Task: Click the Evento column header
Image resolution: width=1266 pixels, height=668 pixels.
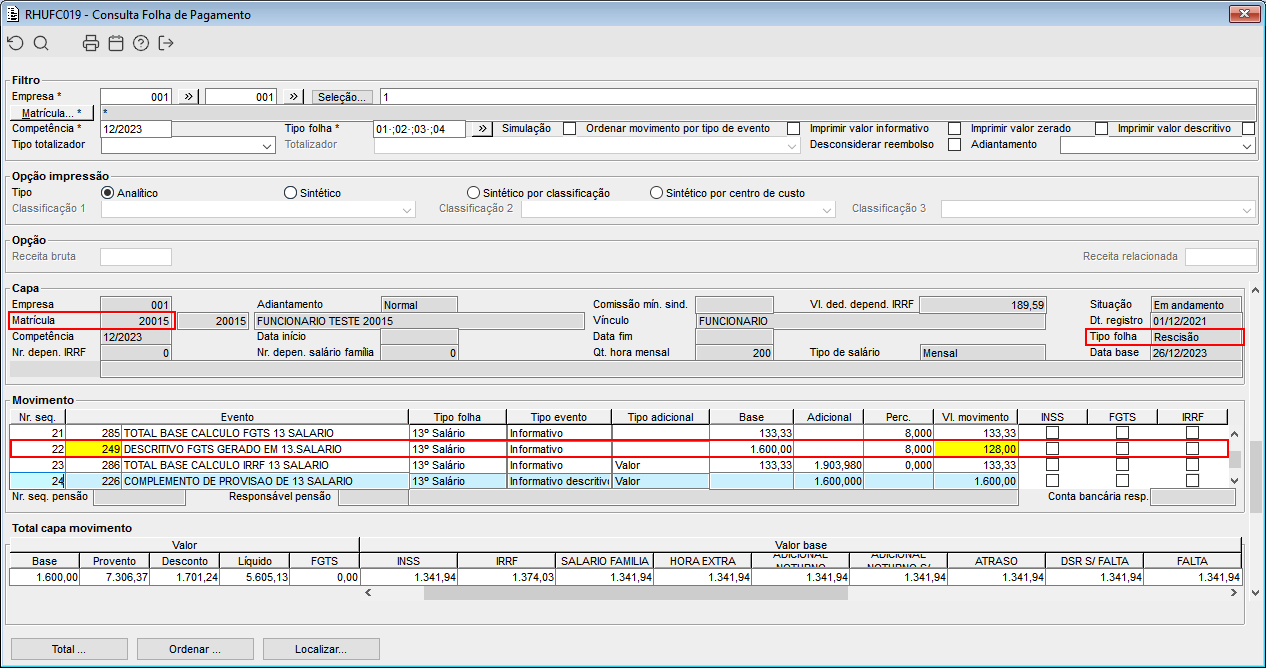Action: pos(238,417)
